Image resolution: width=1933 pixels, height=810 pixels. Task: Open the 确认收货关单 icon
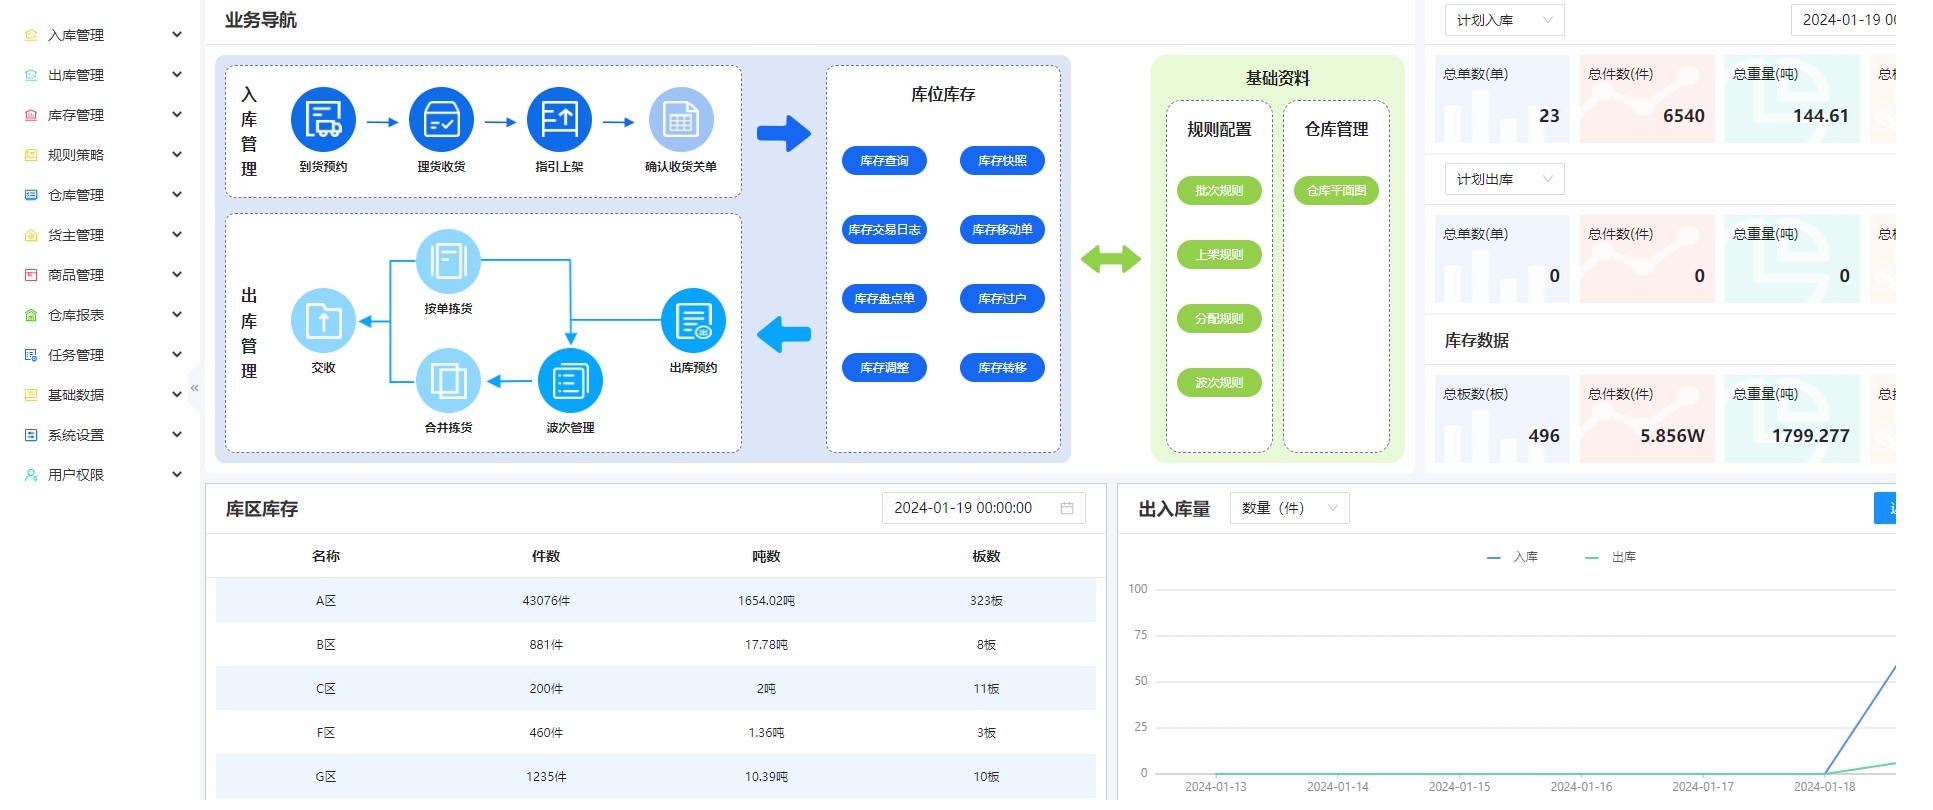coord(681,120)
